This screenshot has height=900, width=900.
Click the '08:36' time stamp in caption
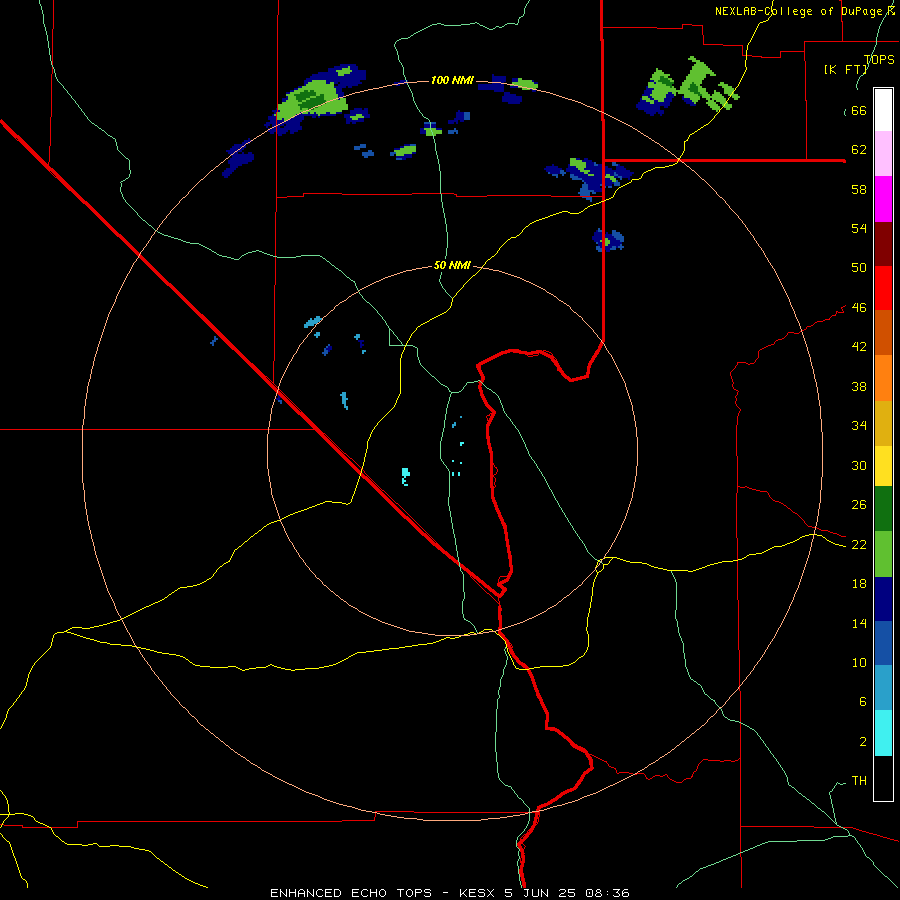pyautogui.click(x=607, y=893)
